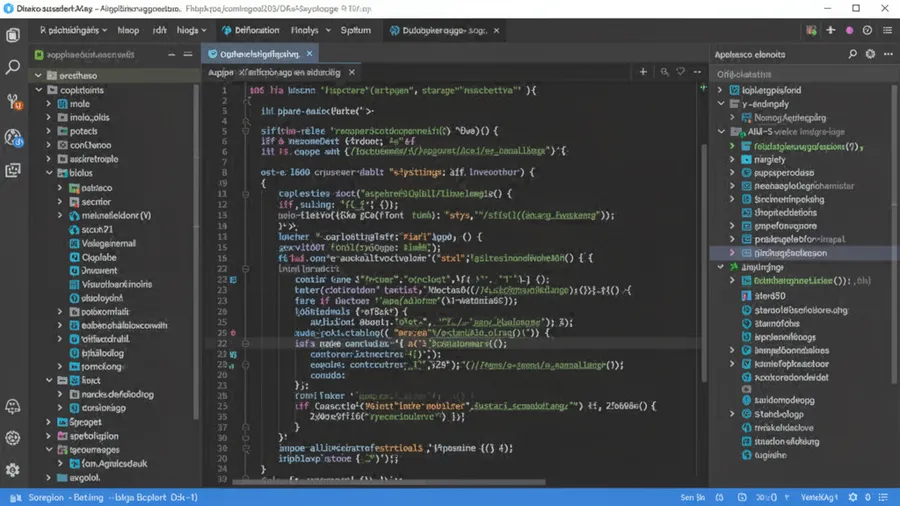Click the icon at the status bar's far left
Viewport: 900px width, 506px height.
15,497
